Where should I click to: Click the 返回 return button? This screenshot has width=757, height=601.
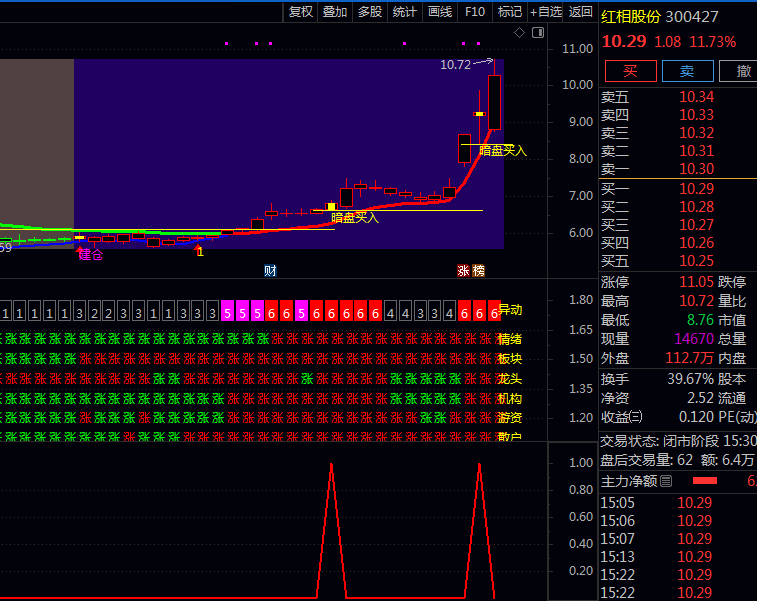tap(580, 12)
